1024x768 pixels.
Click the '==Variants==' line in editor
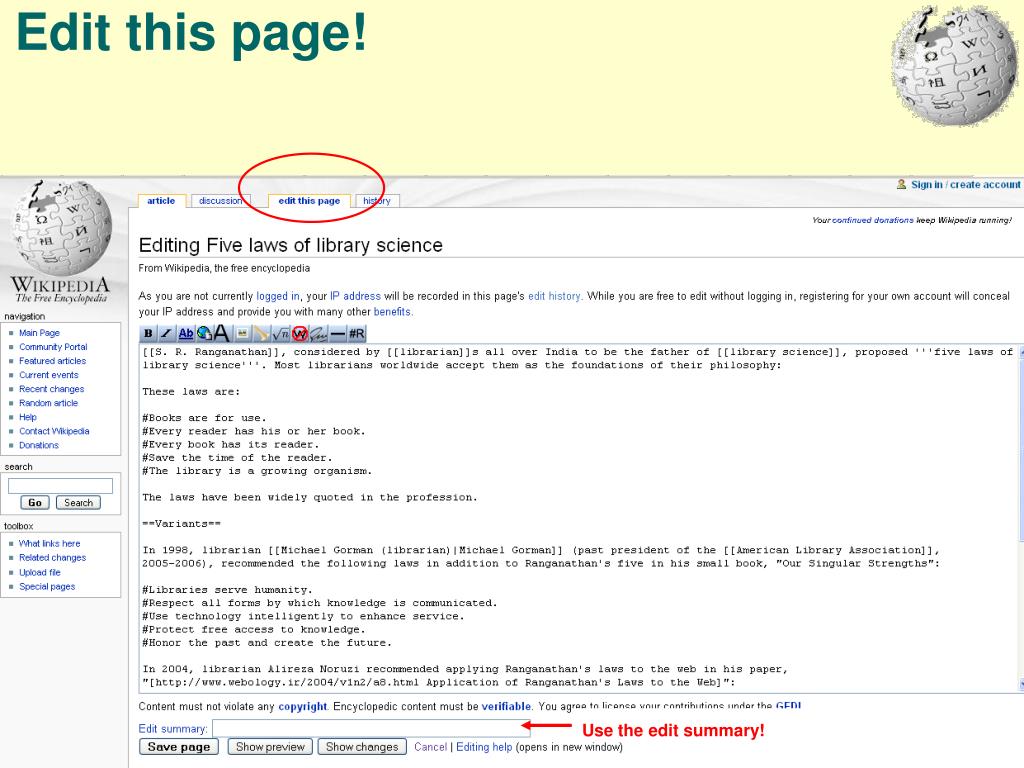tap(182, 524)
